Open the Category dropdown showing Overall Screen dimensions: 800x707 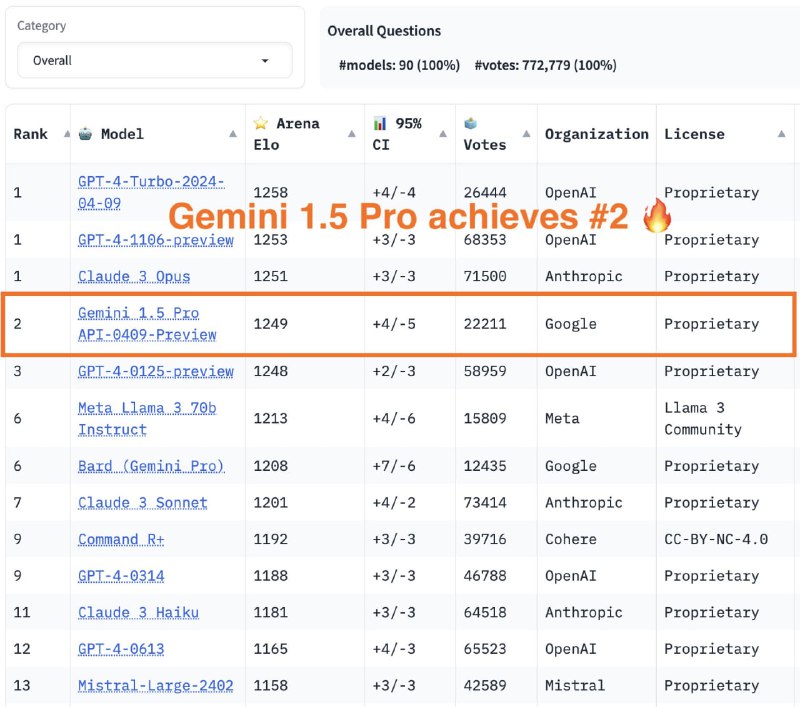coord(155,60)
